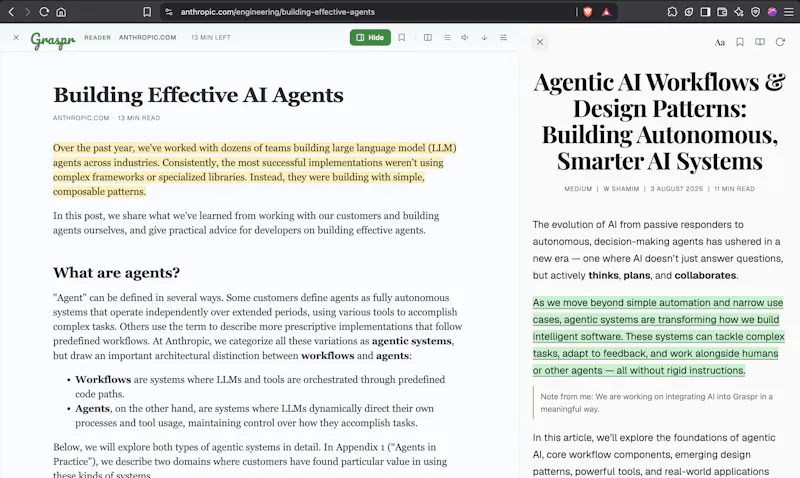800x478 pixels.
Task: Bookmark this page from the browser toolbar
Action: 147,12
